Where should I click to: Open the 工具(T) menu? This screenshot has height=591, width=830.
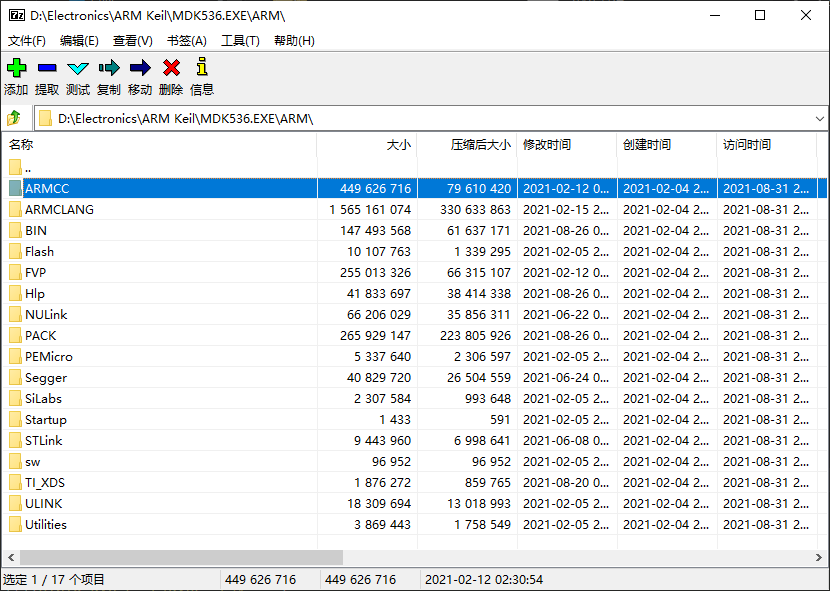coord(240,41)
